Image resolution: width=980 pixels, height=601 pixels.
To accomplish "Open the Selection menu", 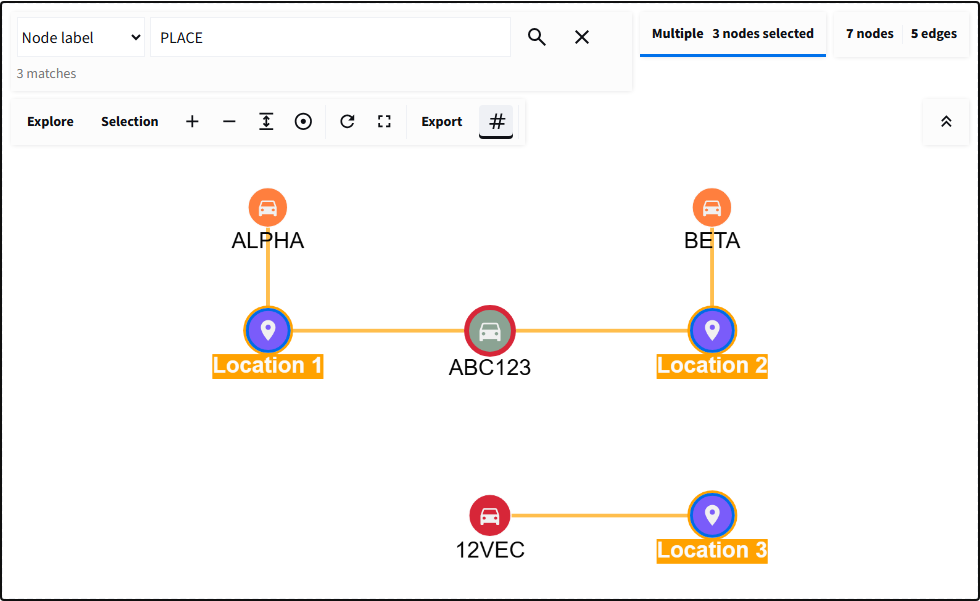I will tap(129, 121).
